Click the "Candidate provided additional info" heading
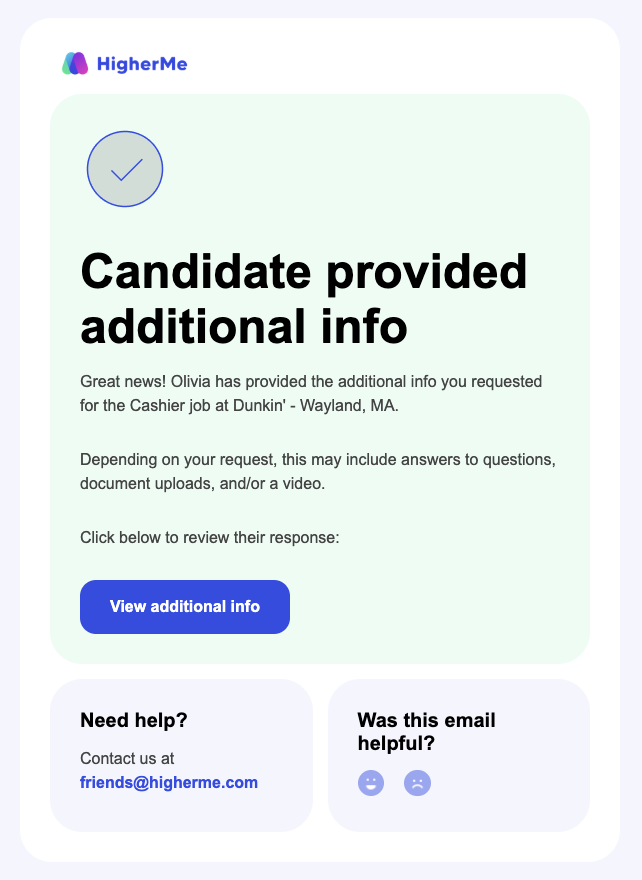642x880 pixels. tap(303, 298)
